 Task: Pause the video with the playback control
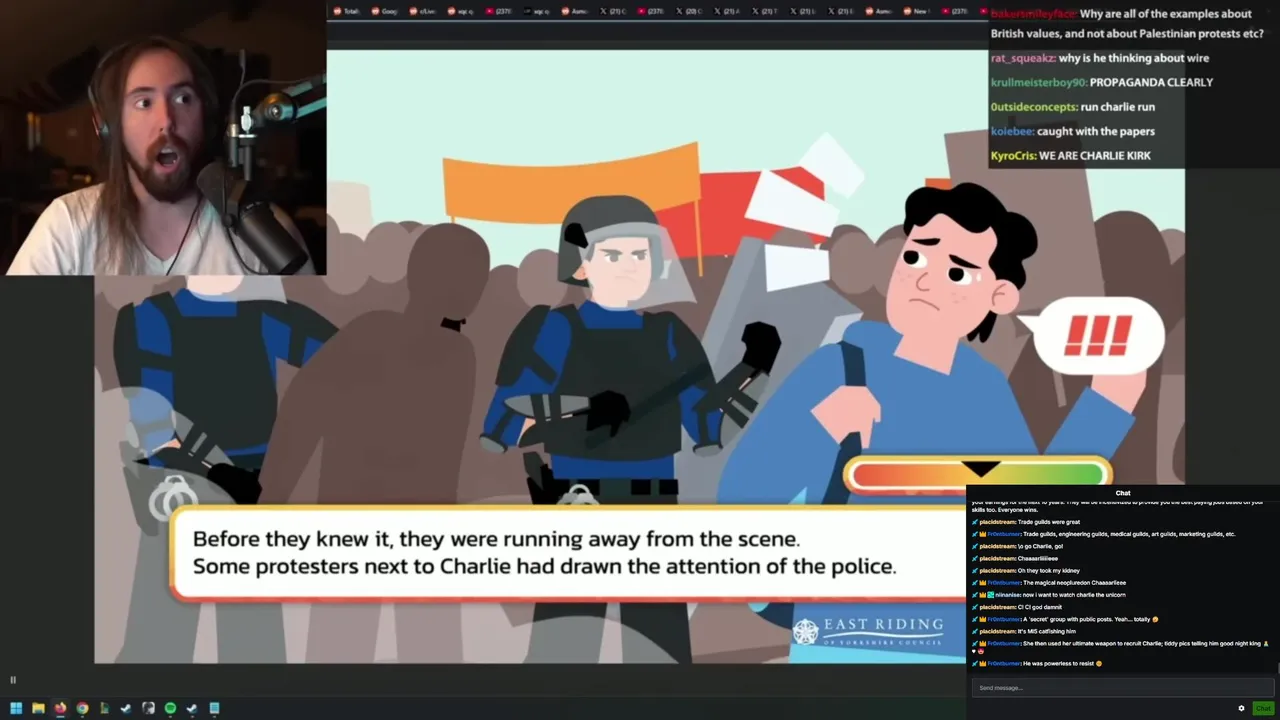(13, 680)
